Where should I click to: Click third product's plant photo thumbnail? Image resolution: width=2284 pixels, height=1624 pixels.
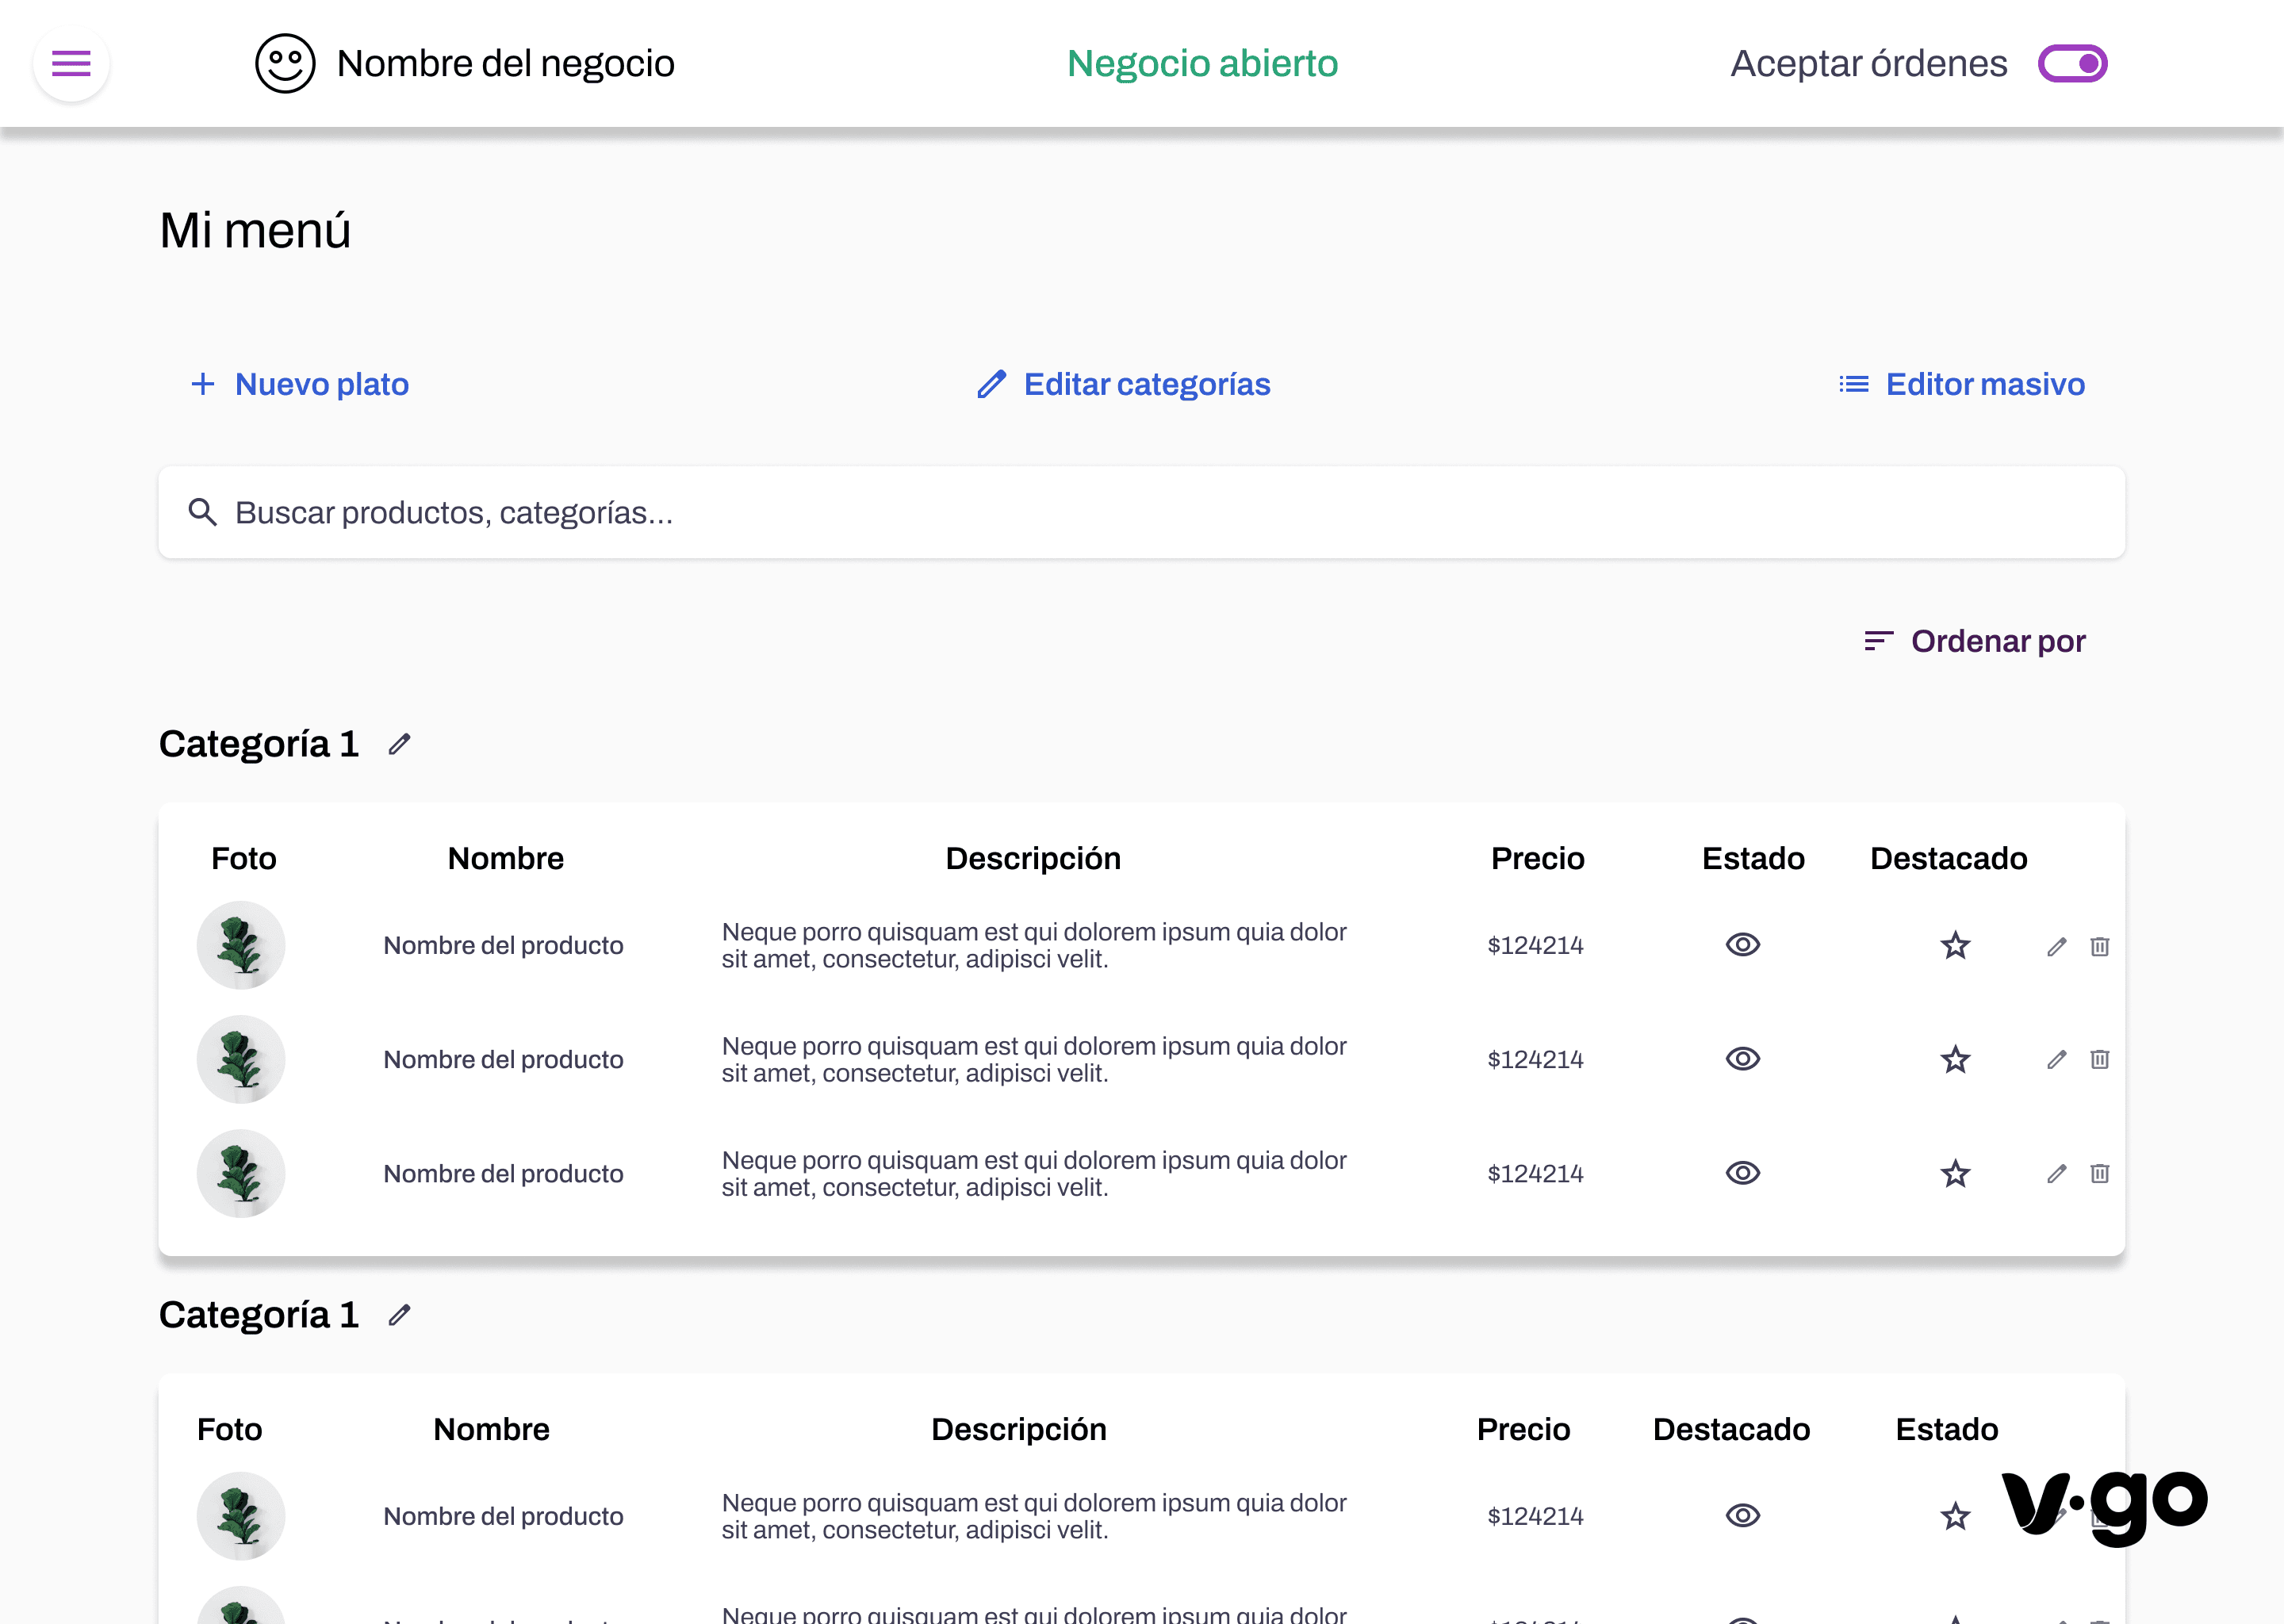pos(241,1173)
